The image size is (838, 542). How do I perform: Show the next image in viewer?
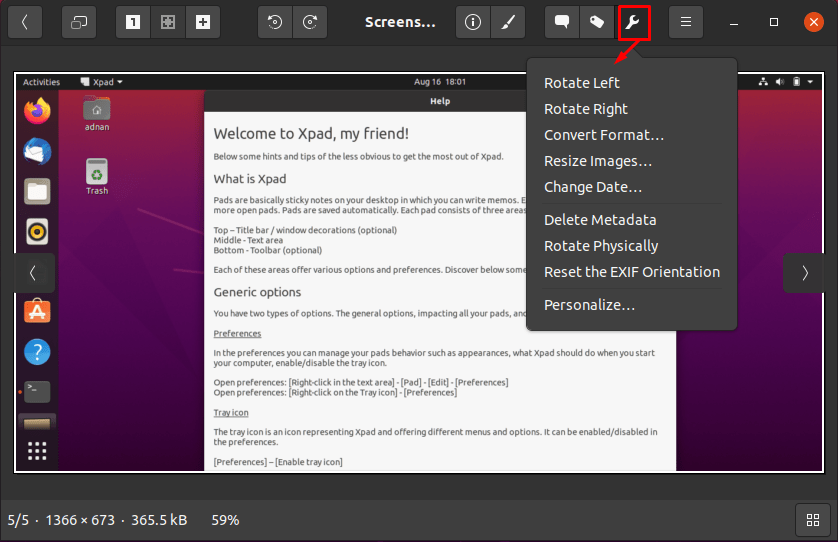pyautogui.click(x=804, y=273)
